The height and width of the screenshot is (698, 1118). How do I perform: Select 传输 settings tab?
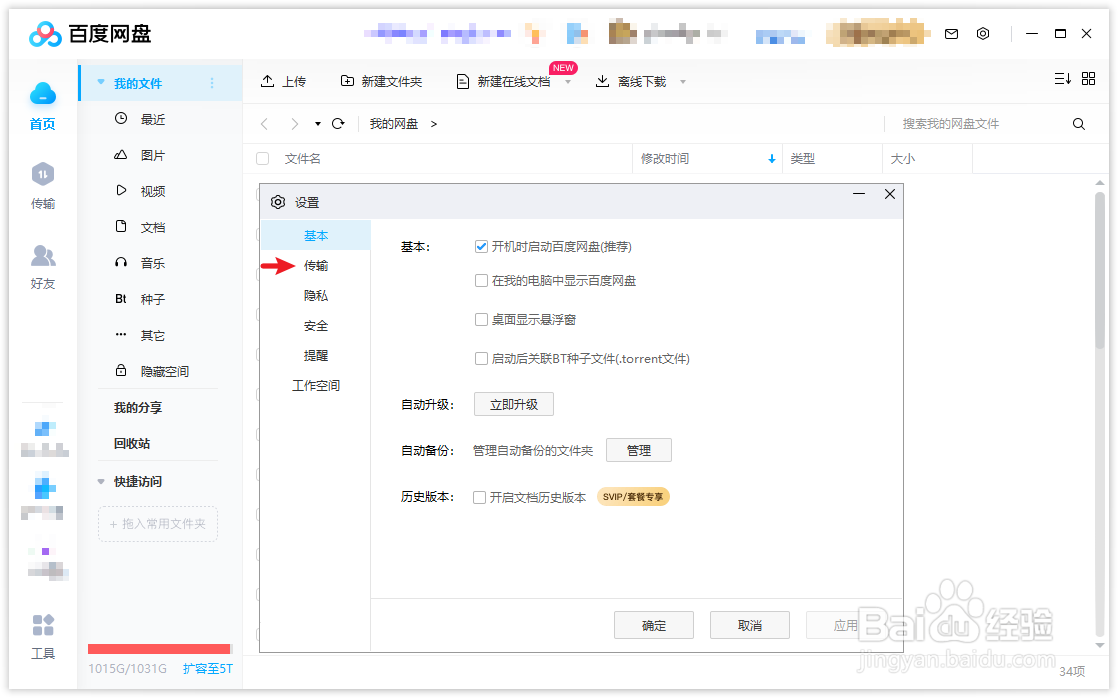[x=316, y=265]
